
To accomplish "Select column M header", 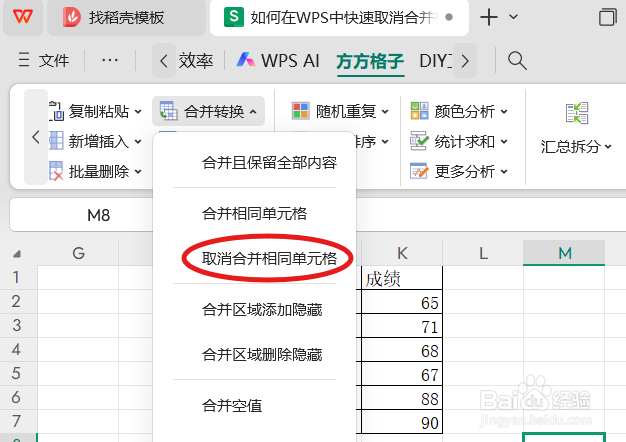I will pyautogui.click(x=565, y=253).
